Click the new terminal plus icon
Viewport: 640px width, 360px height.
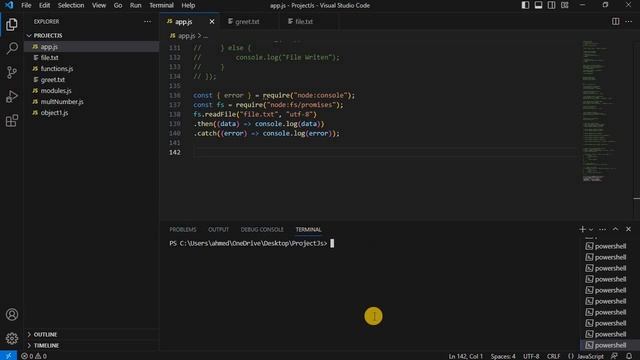[x=582, y=229]
